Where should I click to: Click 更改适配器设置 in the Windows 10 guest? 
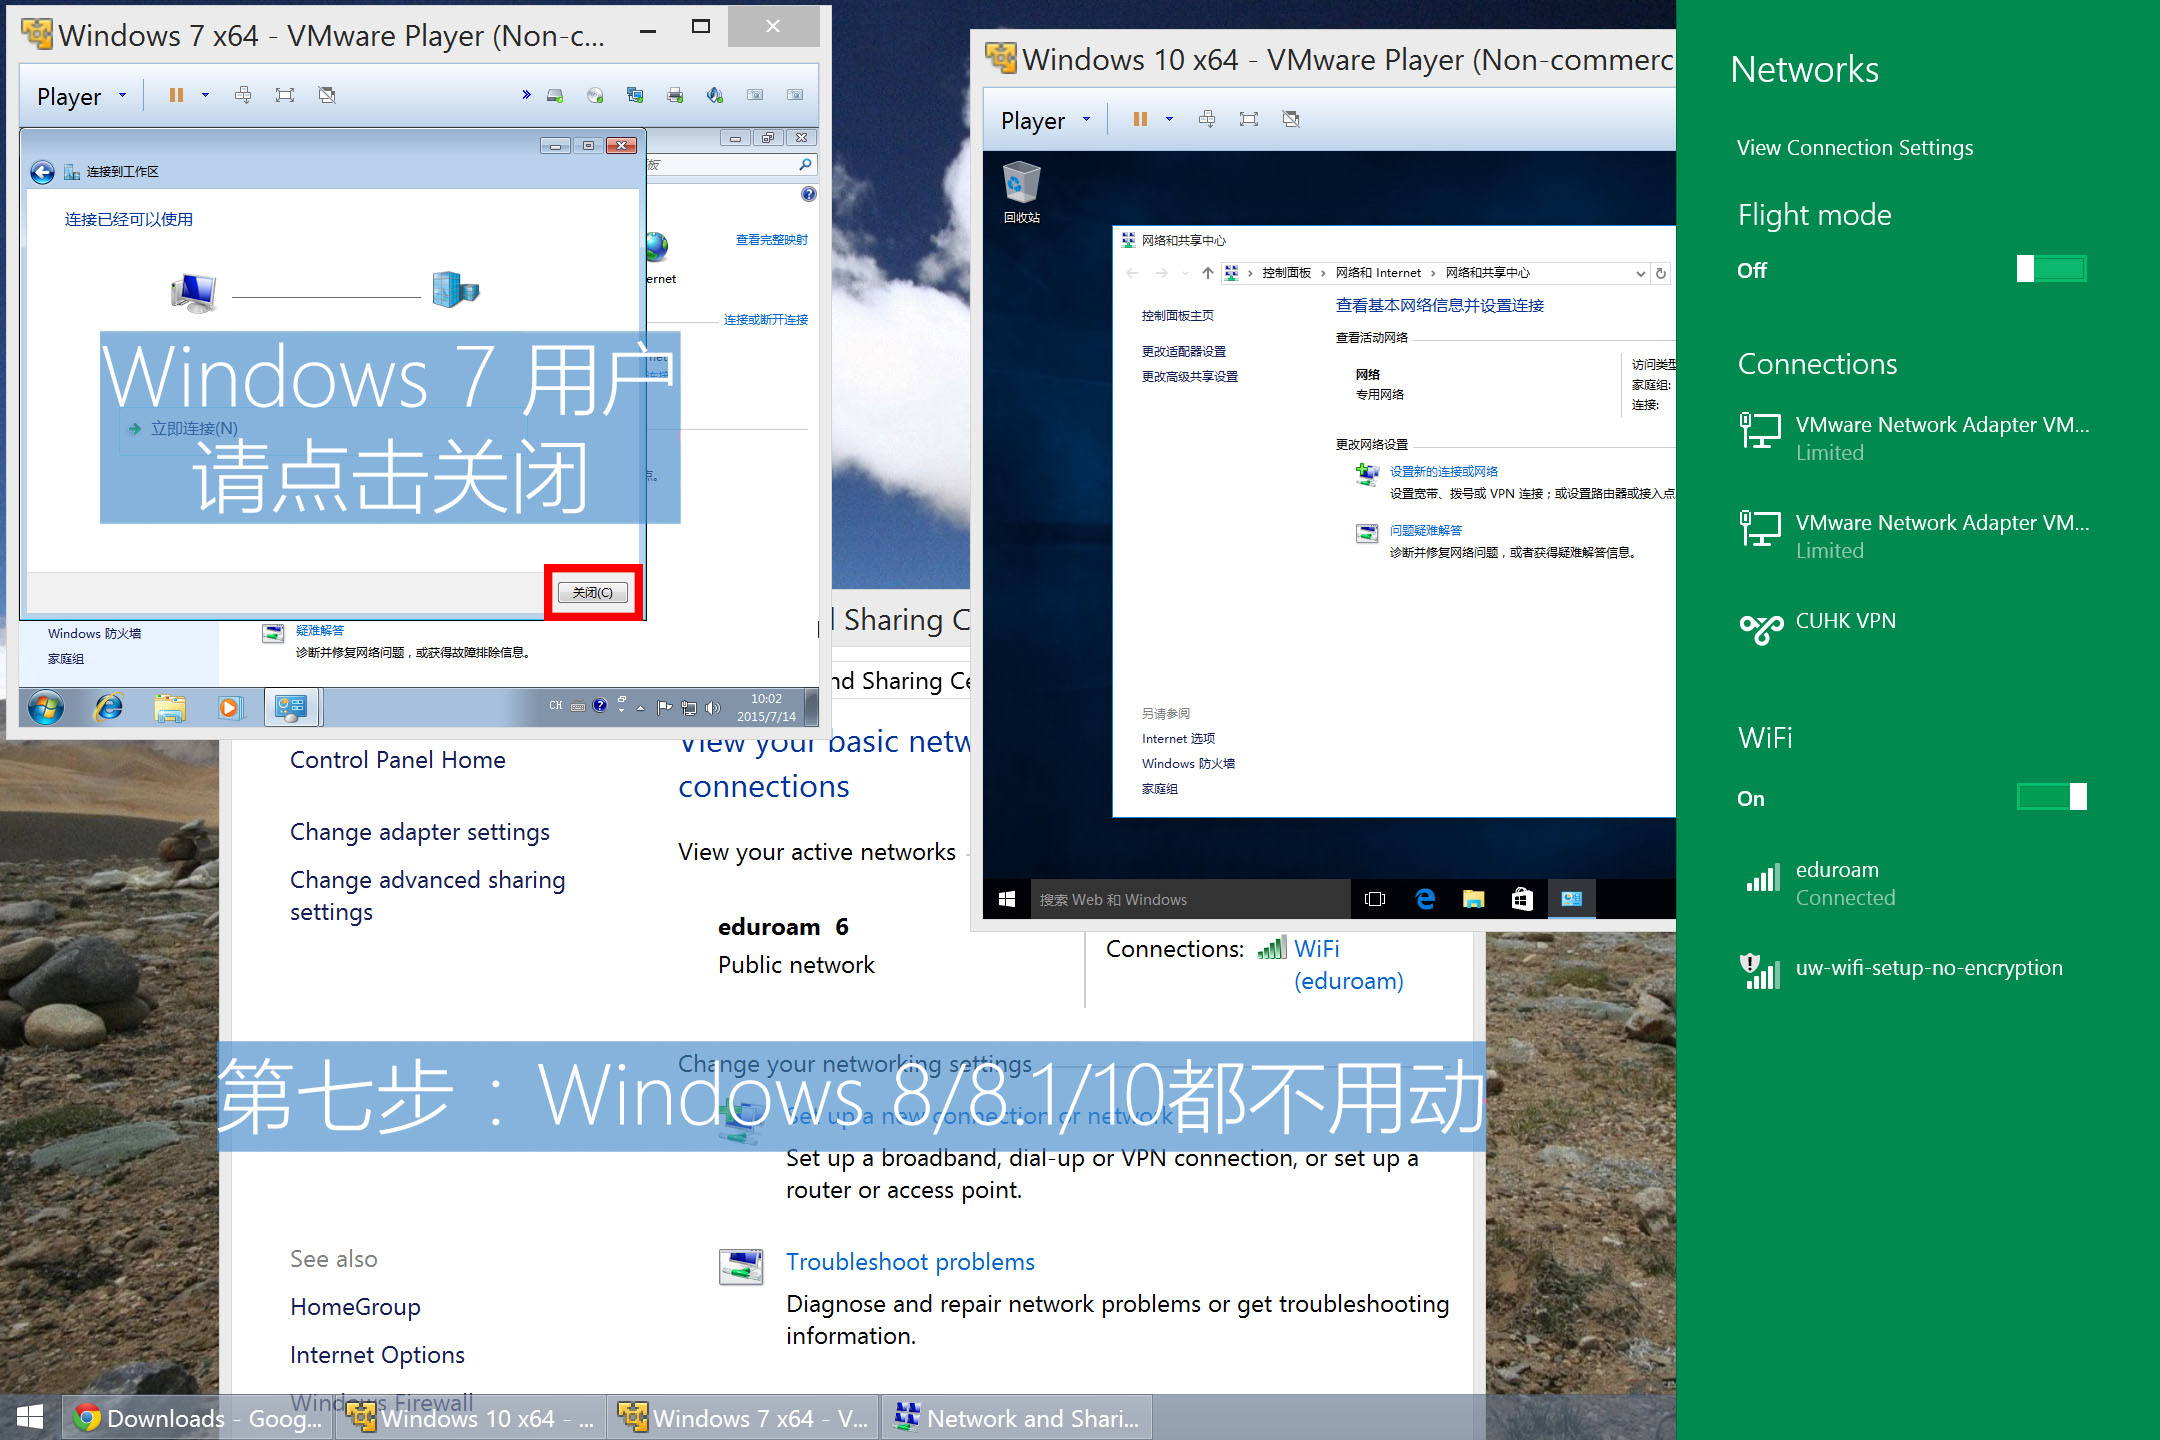[x=1184, y=352]
